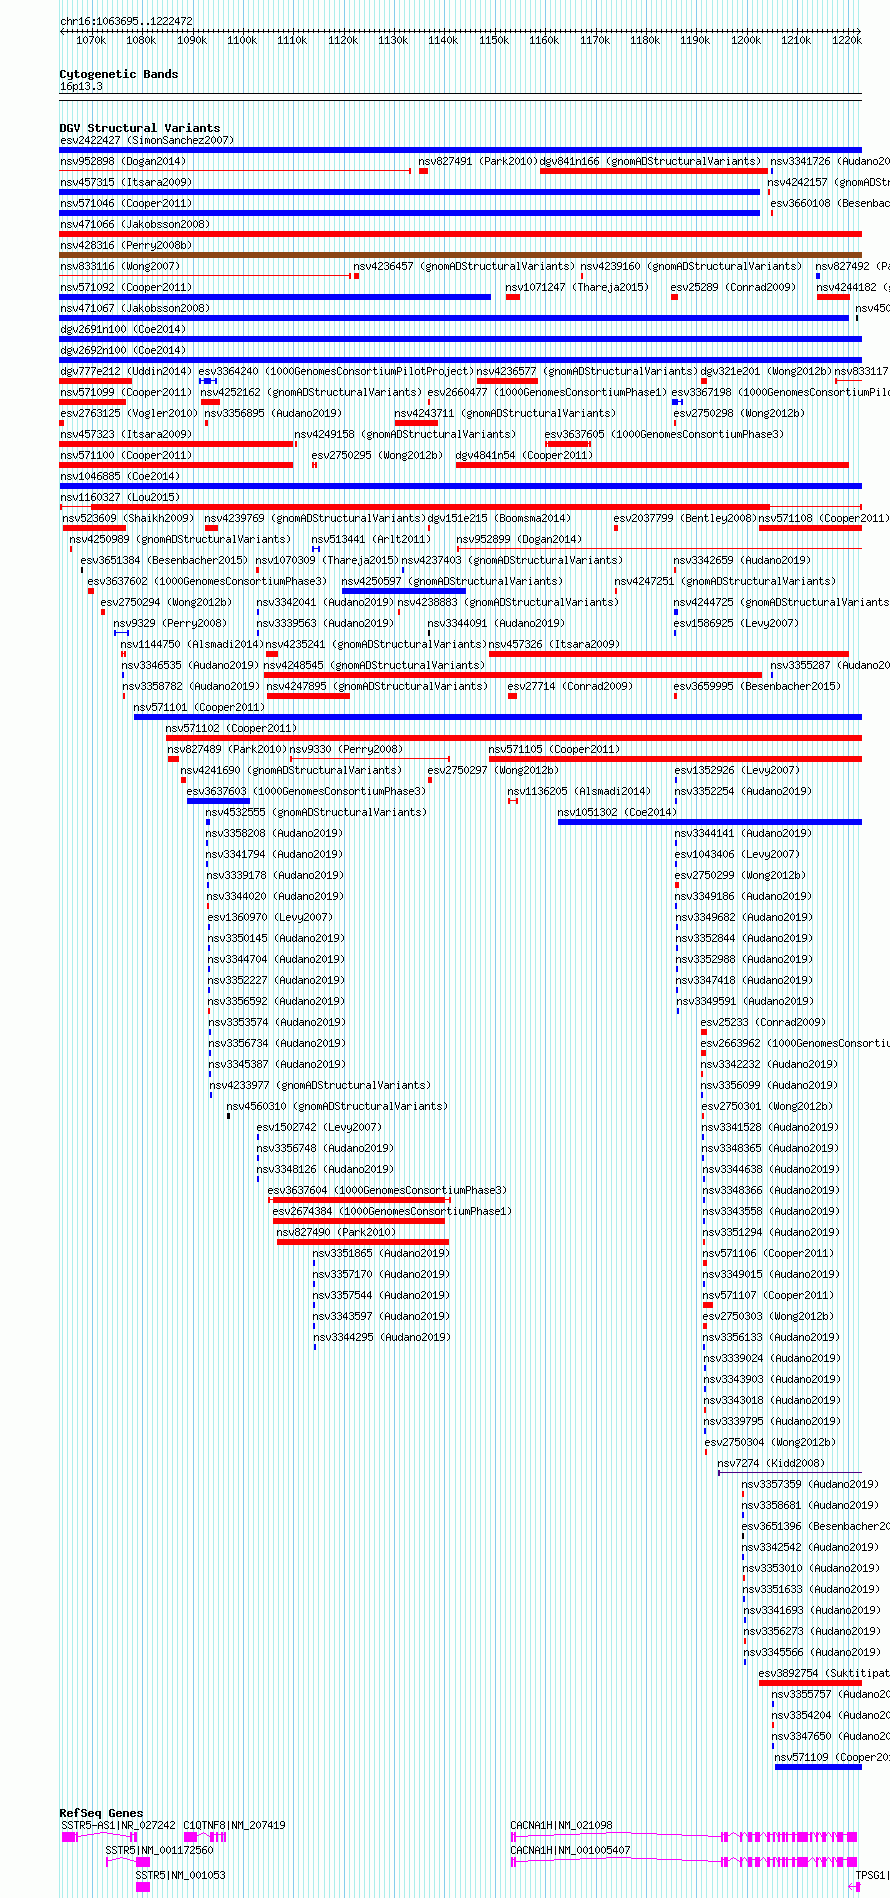Click variant esv3651384 (Besenbacher2015)
Viewport: 890px width, 1898px height.
164,560
